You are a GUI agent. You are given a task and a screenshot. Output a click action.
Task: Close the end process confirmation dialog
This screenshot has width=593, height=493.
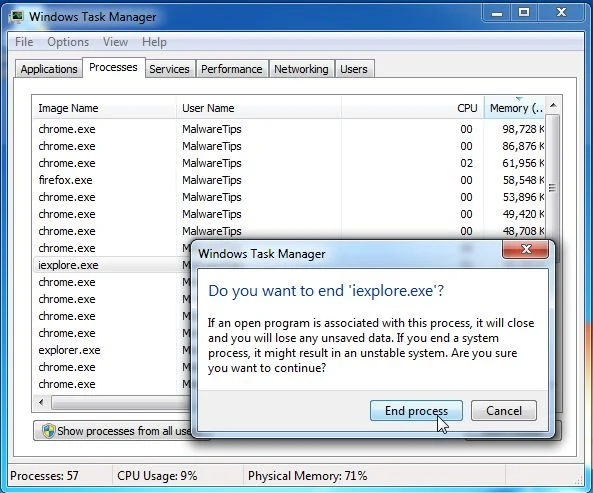pos(526,249)
